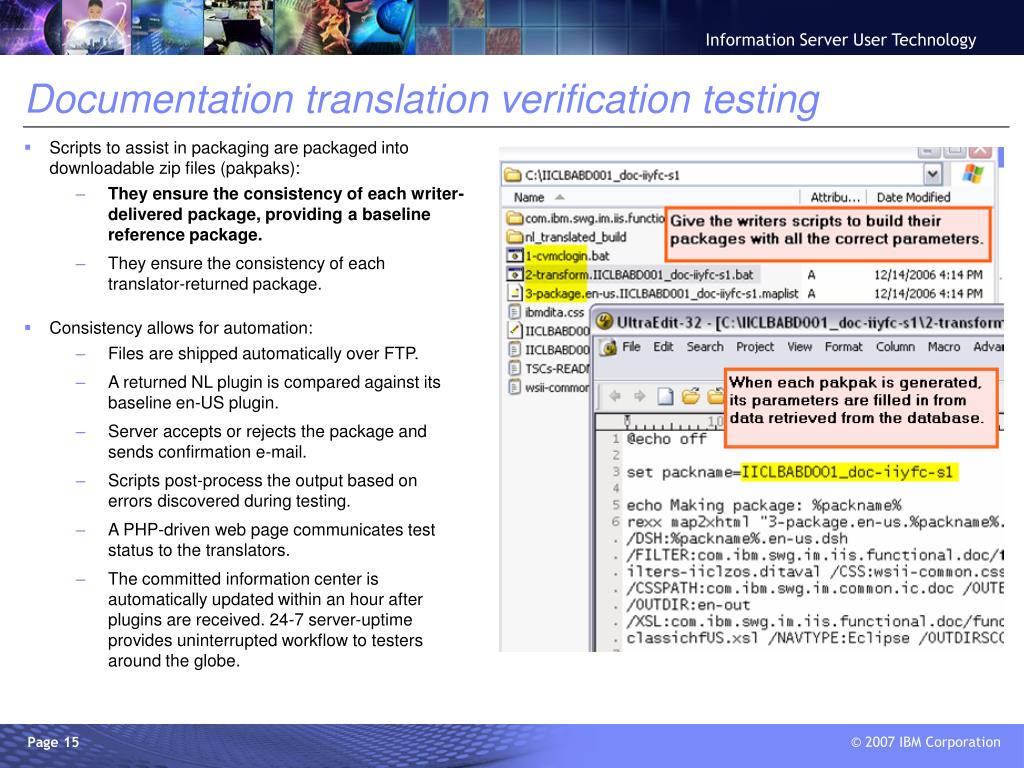1024x768 pixels.
Task: Click the "rexx map2xhtml" line in the editor
Action: 814,522
